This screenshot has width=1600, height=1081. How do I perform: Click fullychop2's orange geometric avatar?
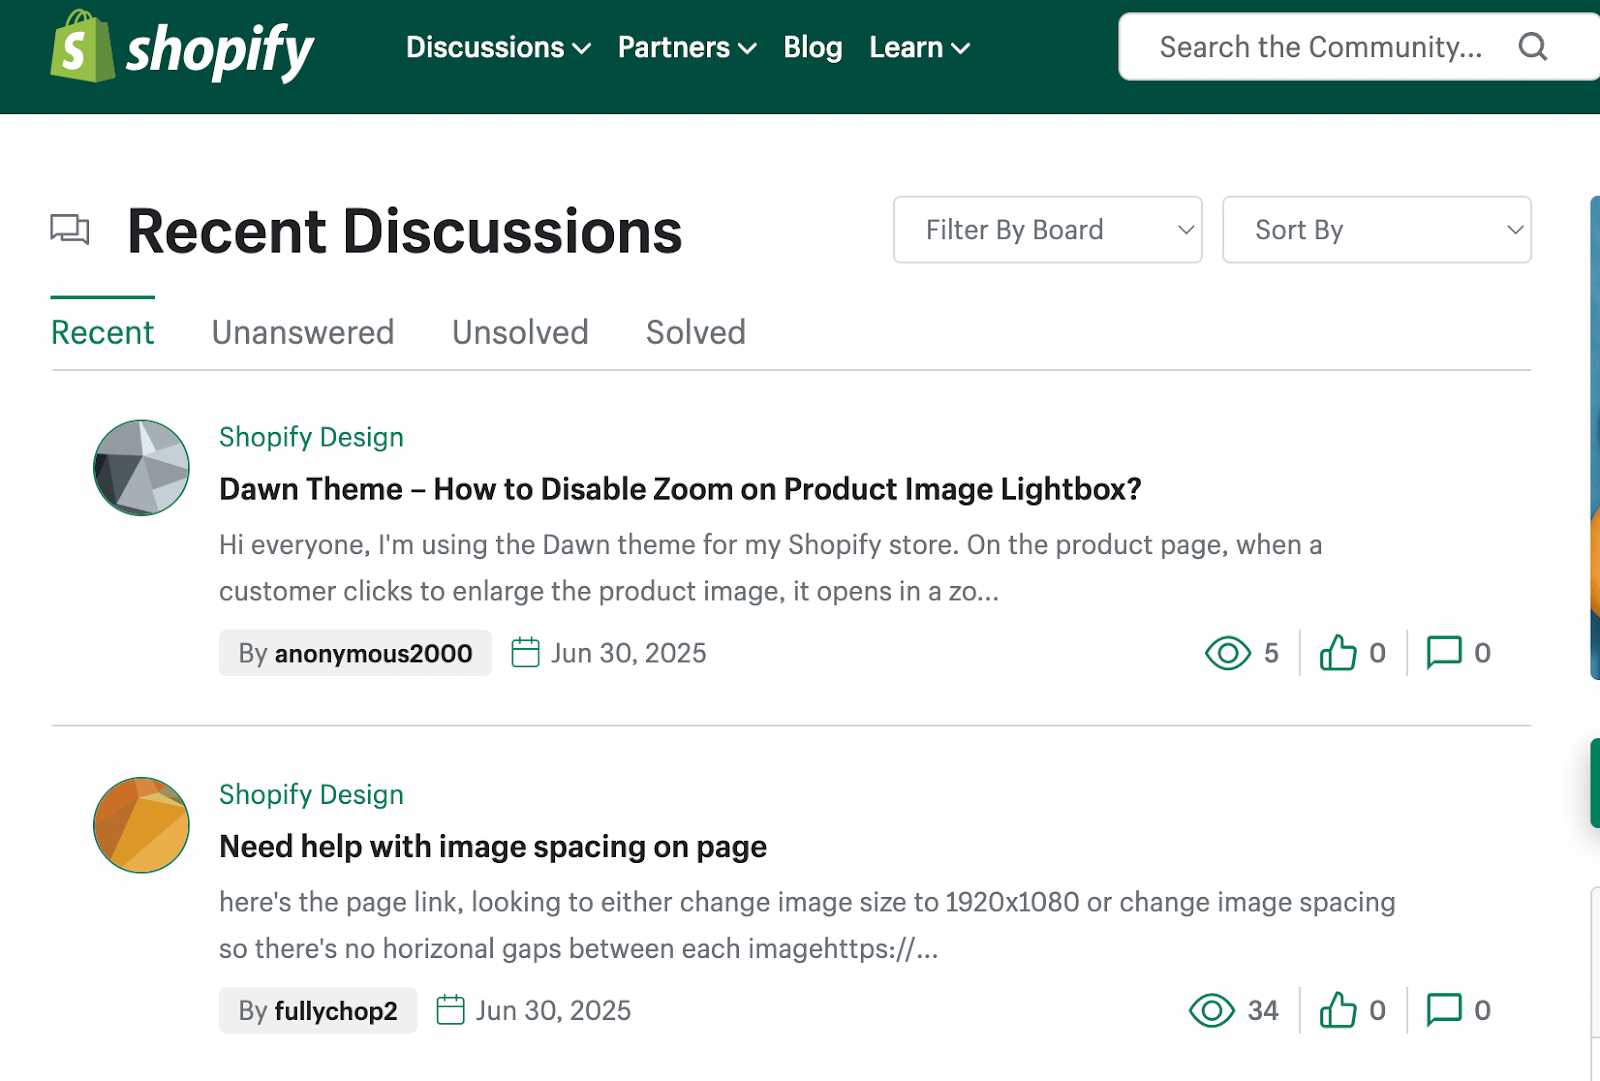tap(141, 825)
